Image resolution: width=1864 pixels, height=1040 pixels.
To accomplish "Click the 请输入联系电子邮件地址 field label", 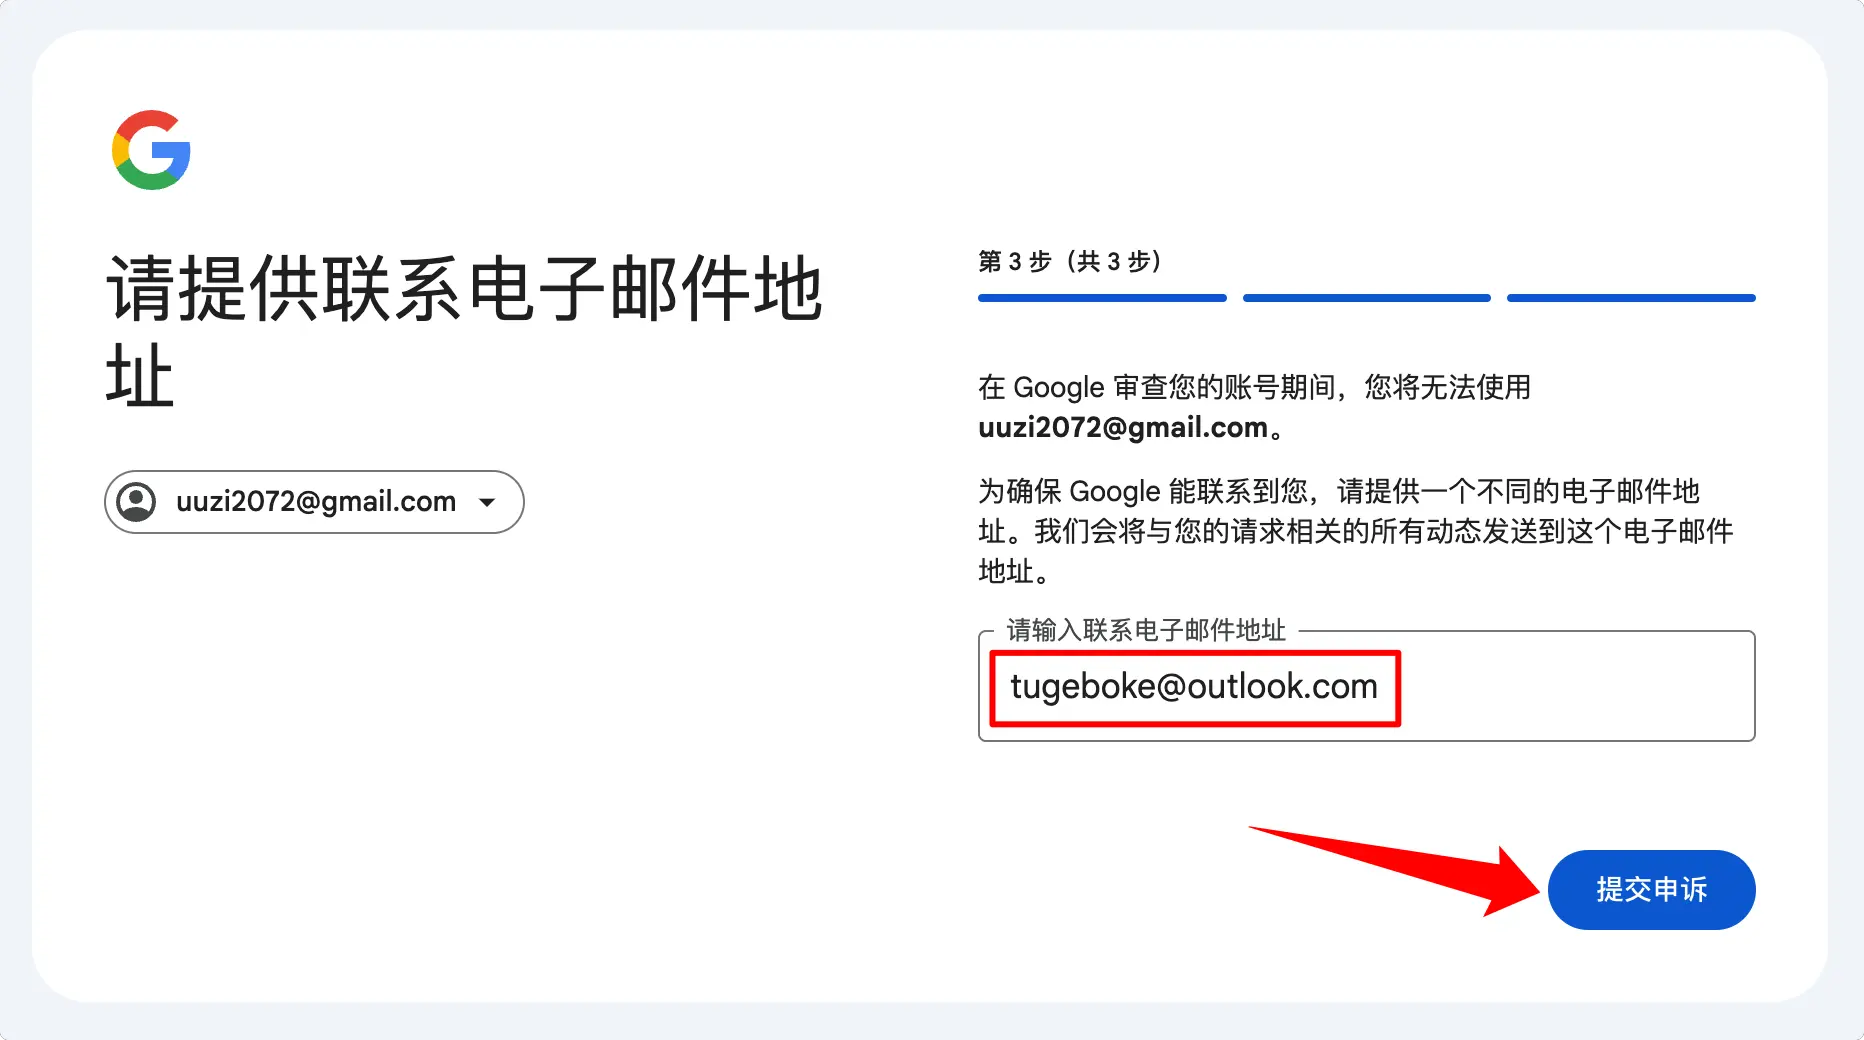I will (1146, 631).
